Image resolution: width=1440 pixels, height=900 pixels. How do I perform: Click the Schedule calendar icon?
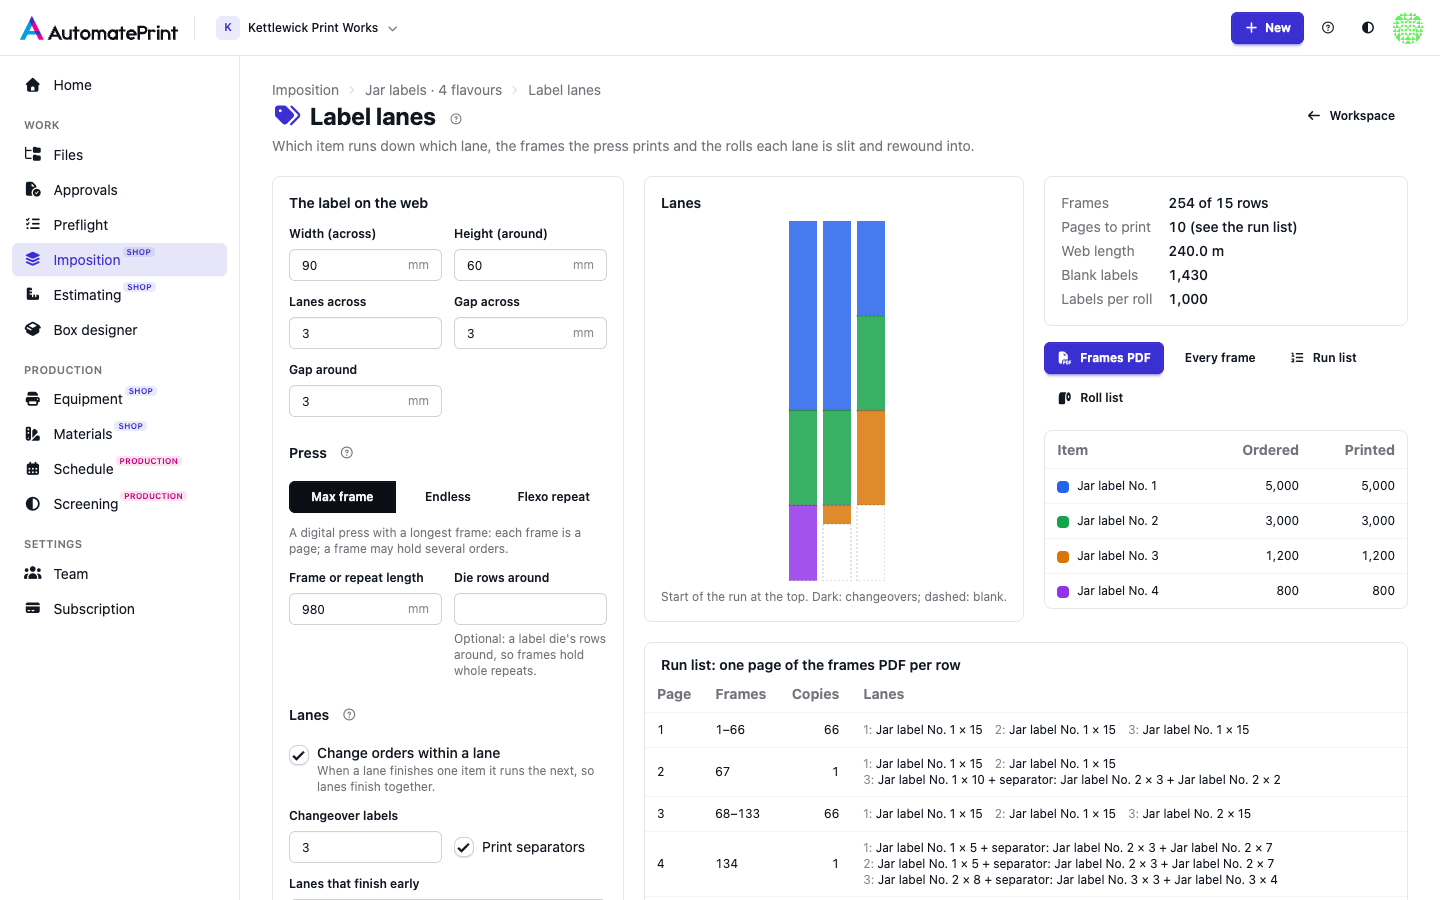click(x=33, y=469)
